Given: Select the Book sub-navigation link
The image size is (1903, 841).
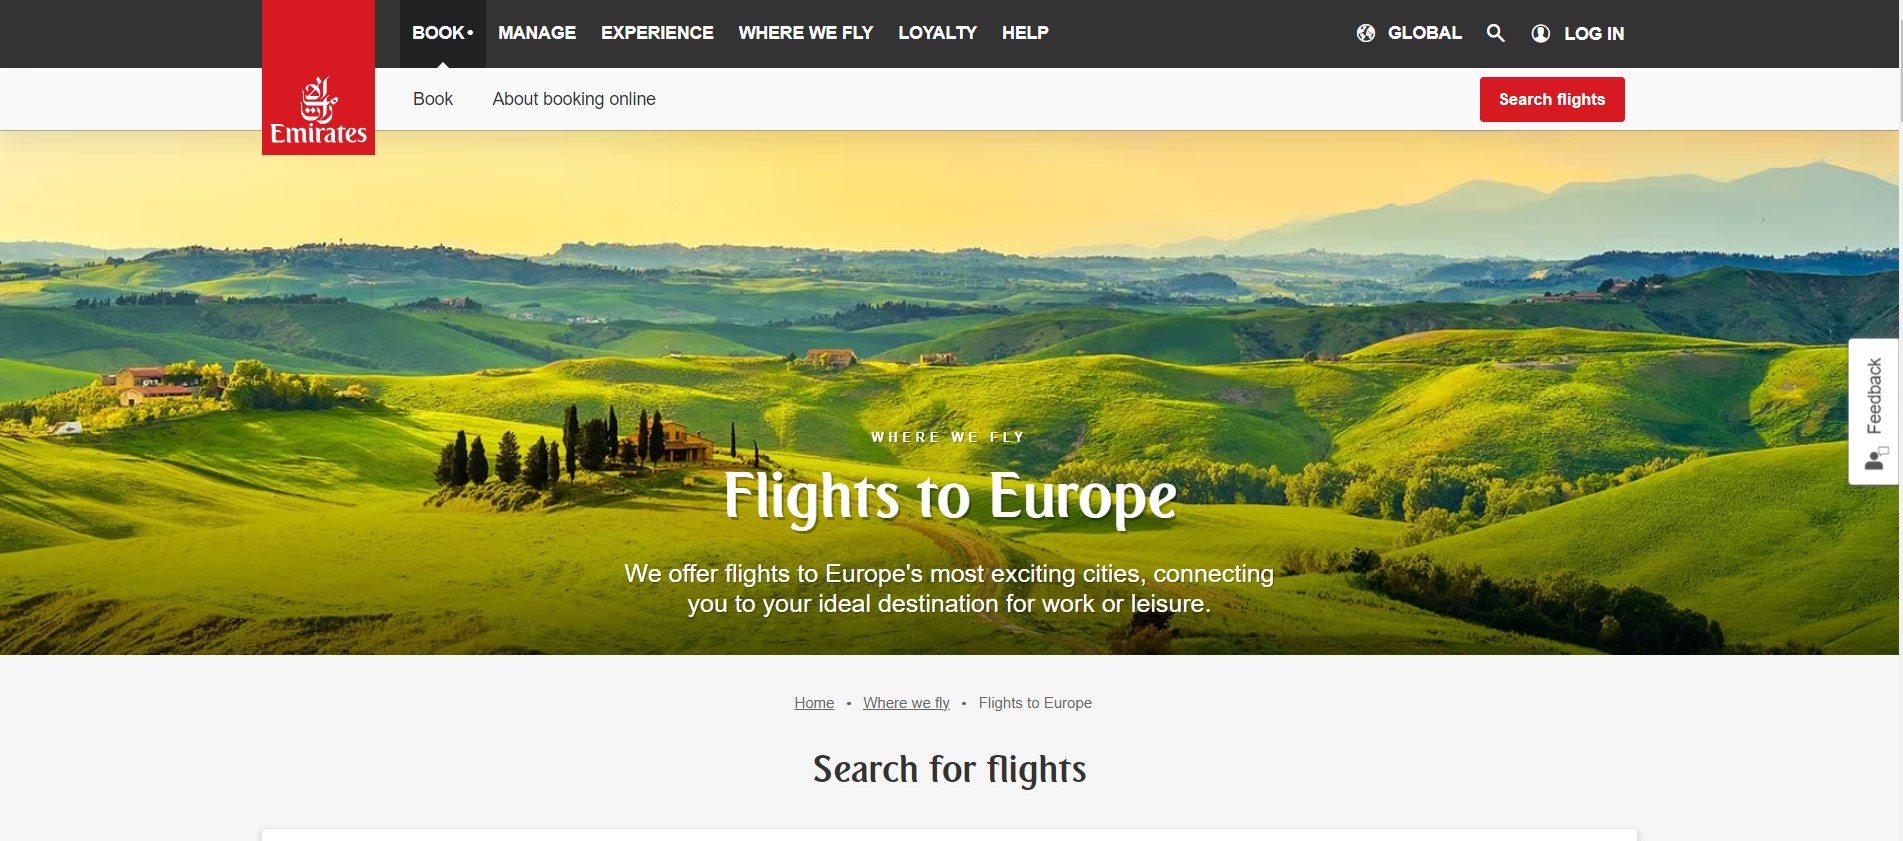Looking at the screenshot, I should [433, 99].
